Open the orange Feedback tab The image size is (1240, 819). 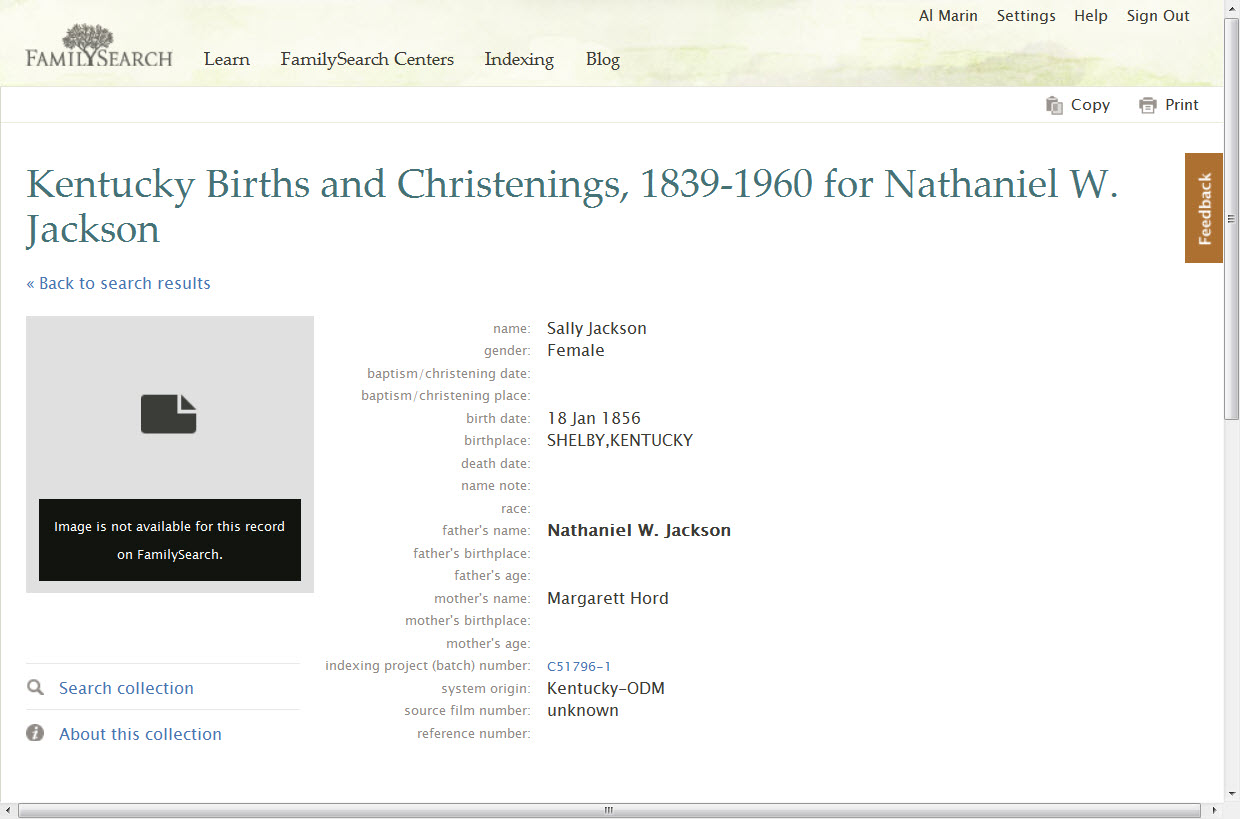tap(1204, 208)
